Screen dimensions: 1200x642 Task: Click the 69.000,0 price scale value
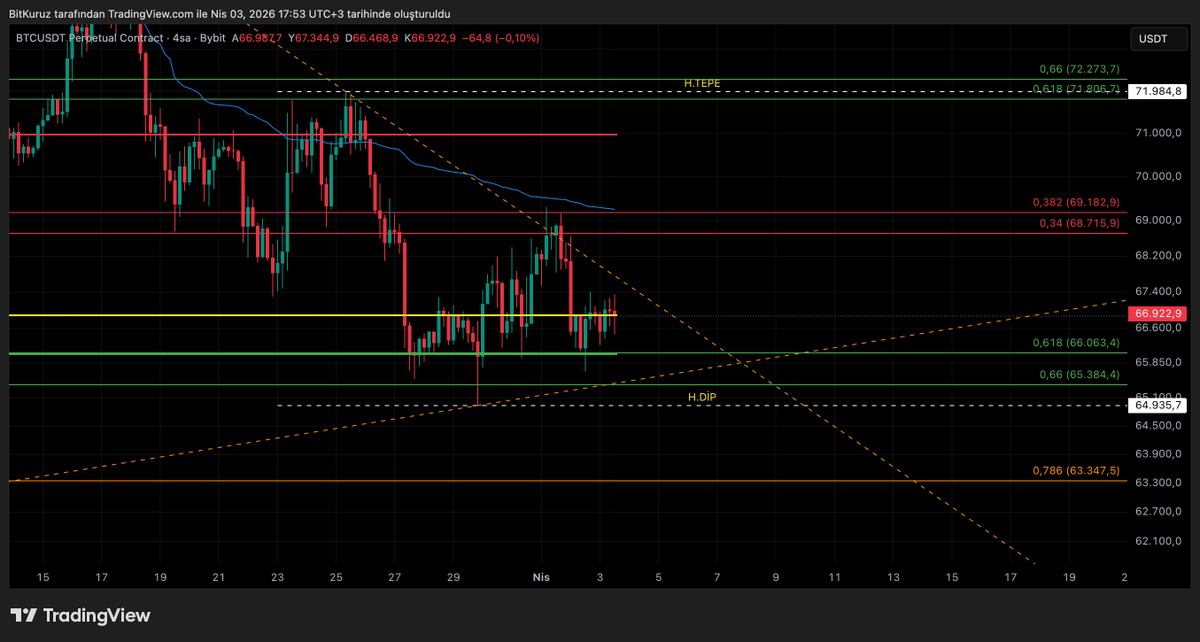(1157, 220)
